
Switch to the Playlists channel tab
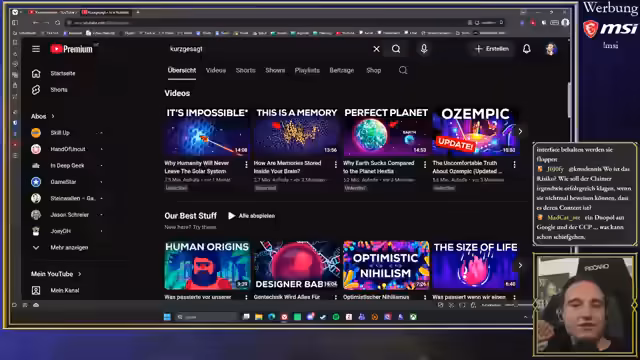(x=307, y=70)
